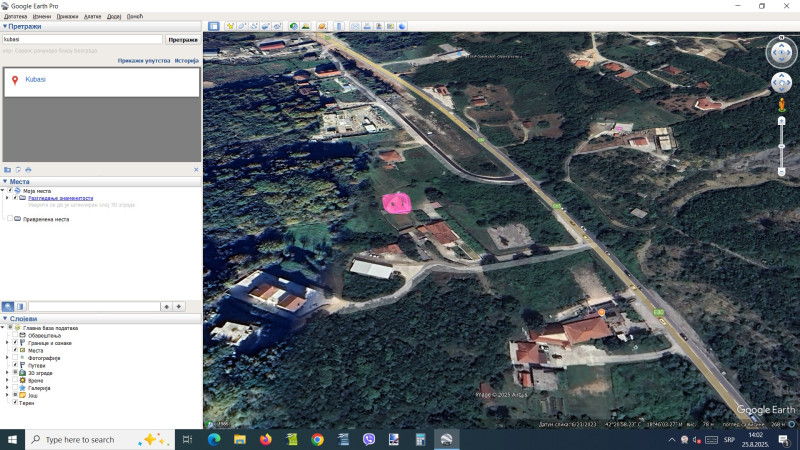
Task: Collapse the Слојеви layers panel
Action: pos(4,319)
